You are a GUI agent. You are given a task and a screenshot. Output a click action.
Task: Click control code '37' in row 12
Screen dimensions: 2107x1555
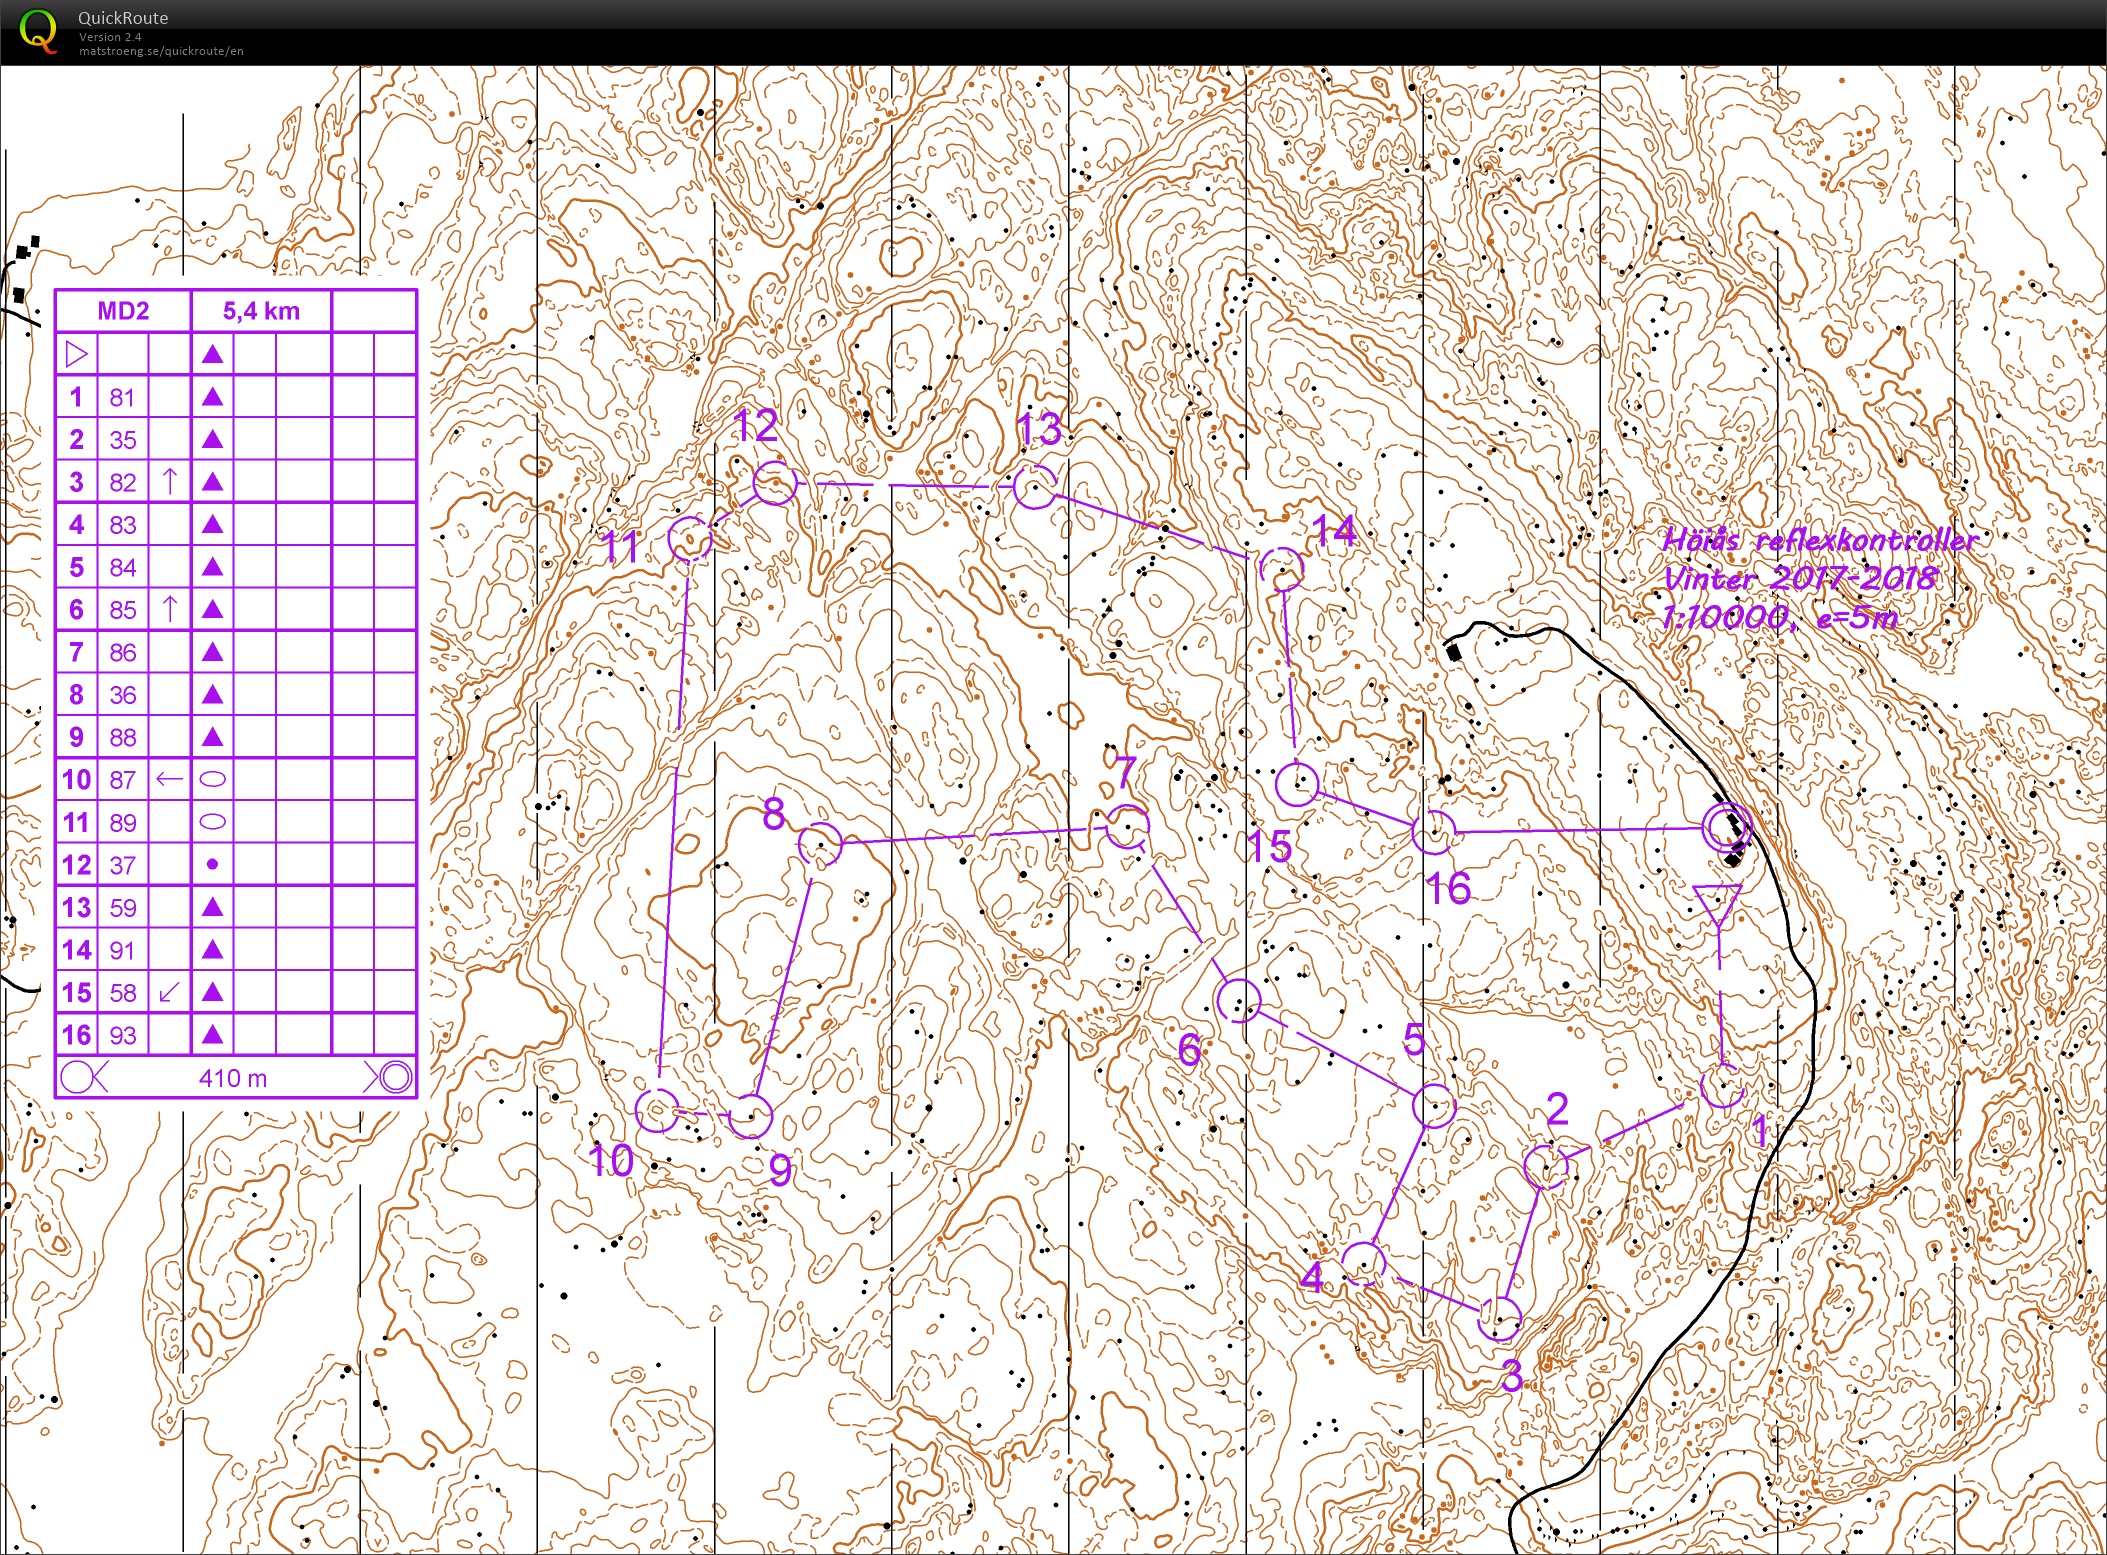pyautogui.click(x=122, y=865)
